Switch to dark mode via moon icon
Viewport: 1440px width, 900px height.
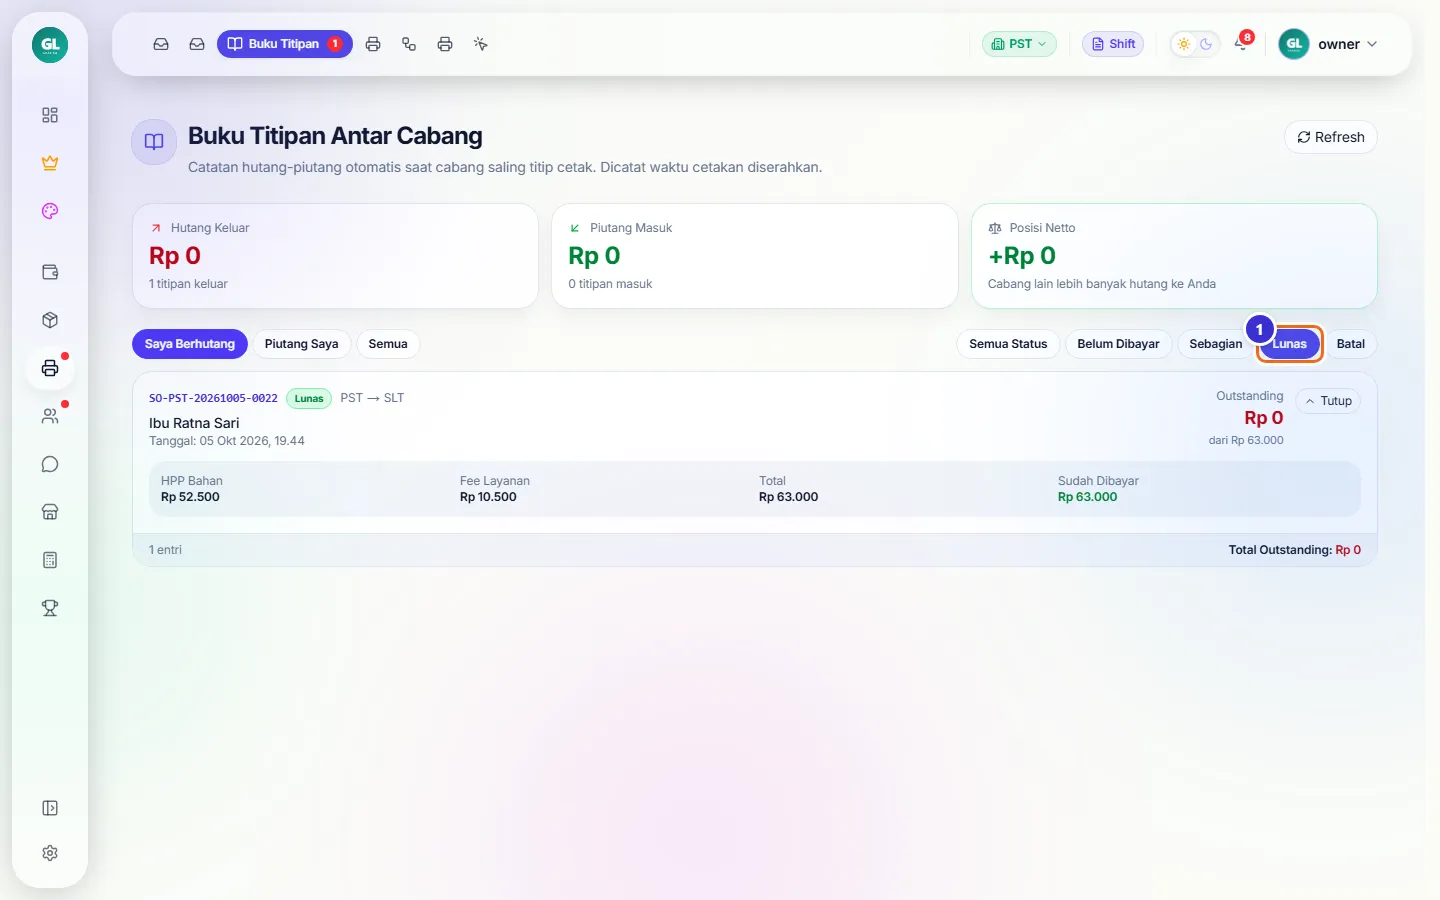pos(1206,44)
